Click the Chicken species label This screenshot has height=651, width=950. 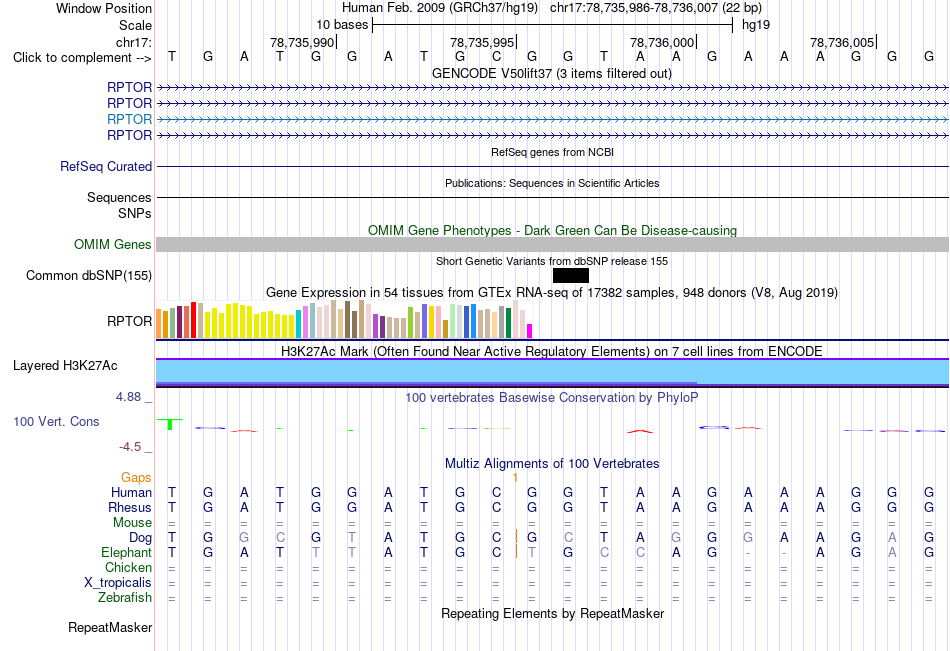point(128,567)
